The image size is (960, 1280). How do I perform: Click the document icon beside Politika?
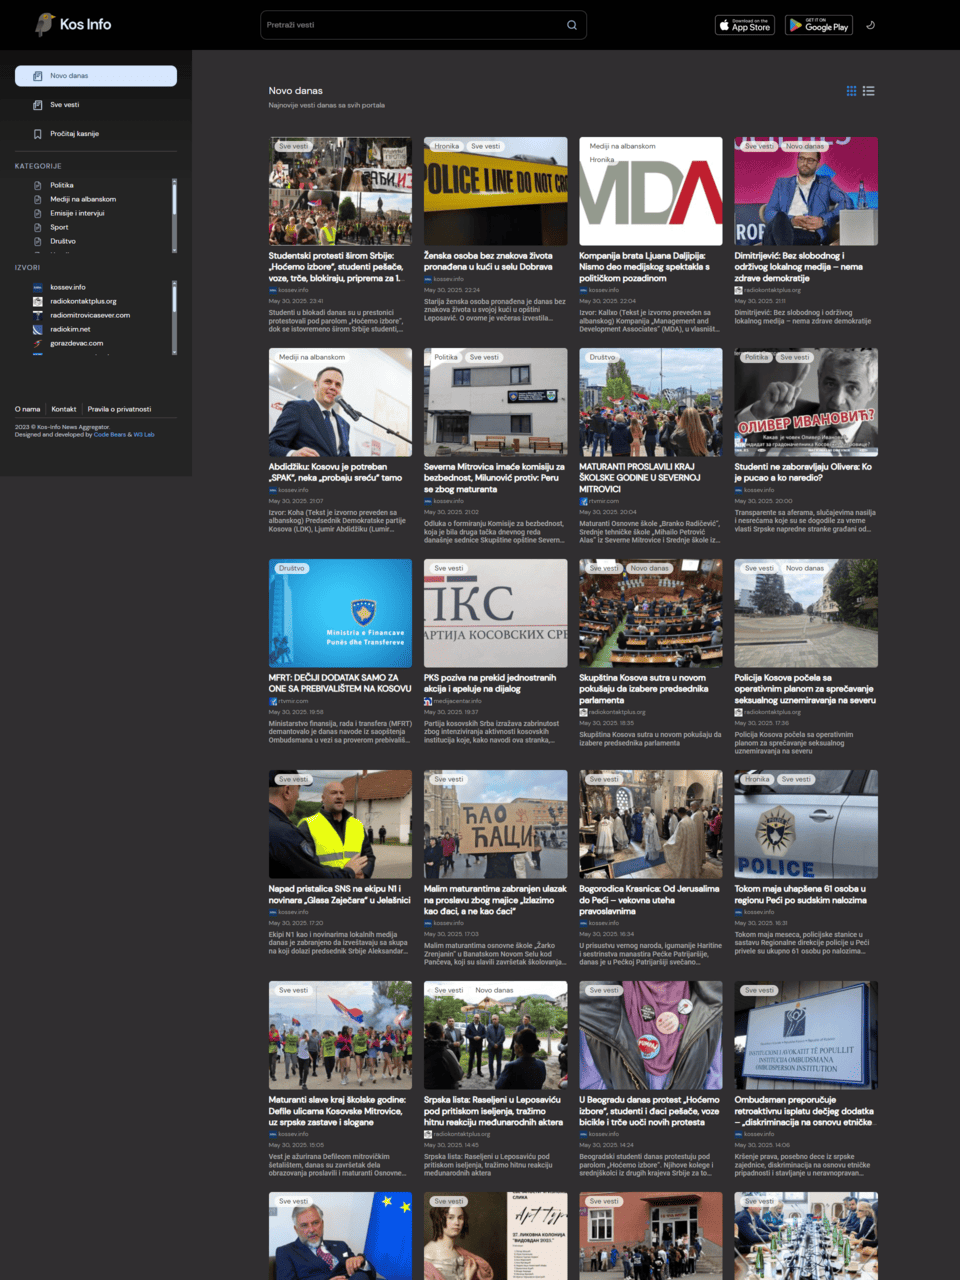37,185
